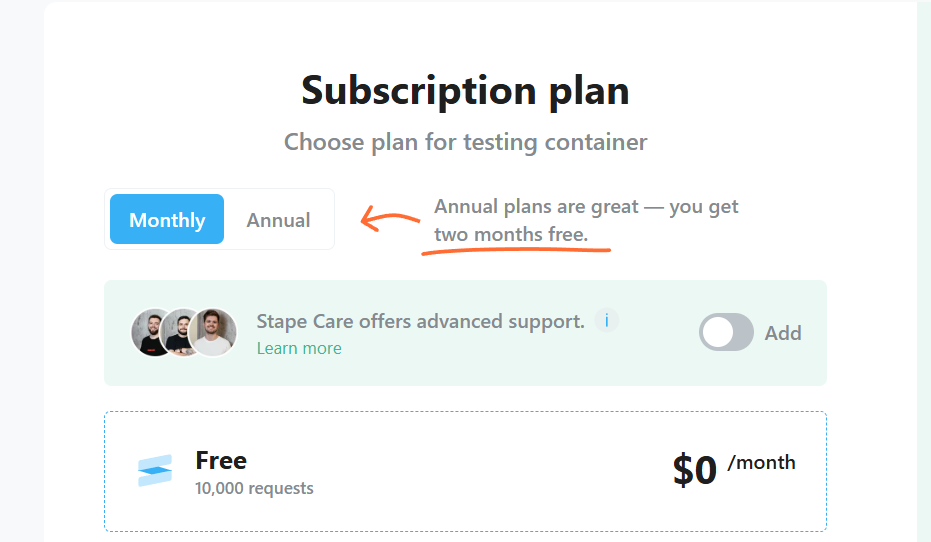The width and height of the screenshot is (931, 542).
Task: Open the Learn more link
Action: click(x=299, y=348)
